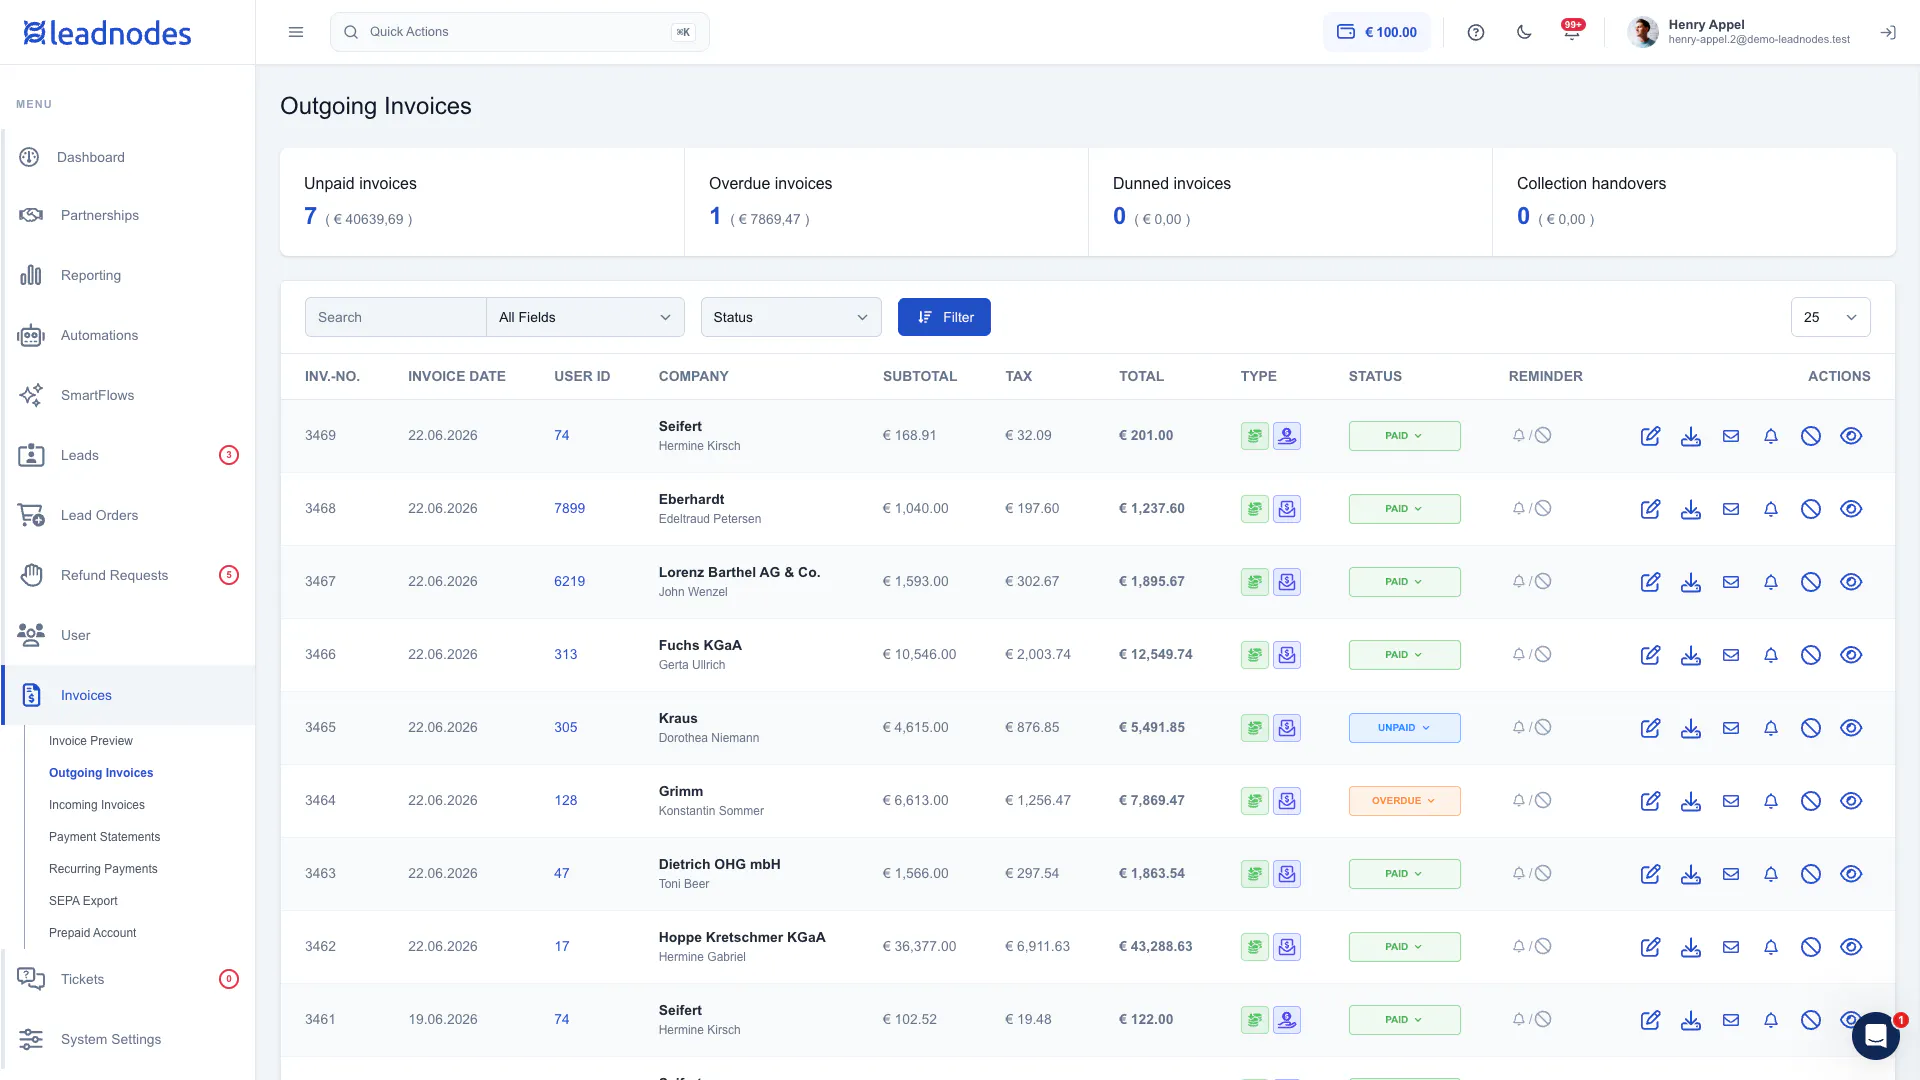Open Reporting in the sidebar

[128, 275]
